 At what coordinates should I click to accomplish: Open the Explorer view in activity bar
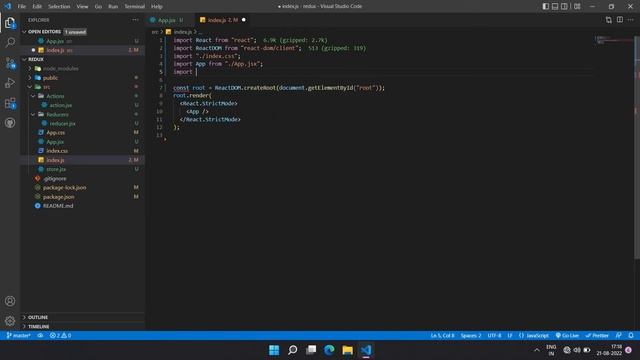(10, 23)
